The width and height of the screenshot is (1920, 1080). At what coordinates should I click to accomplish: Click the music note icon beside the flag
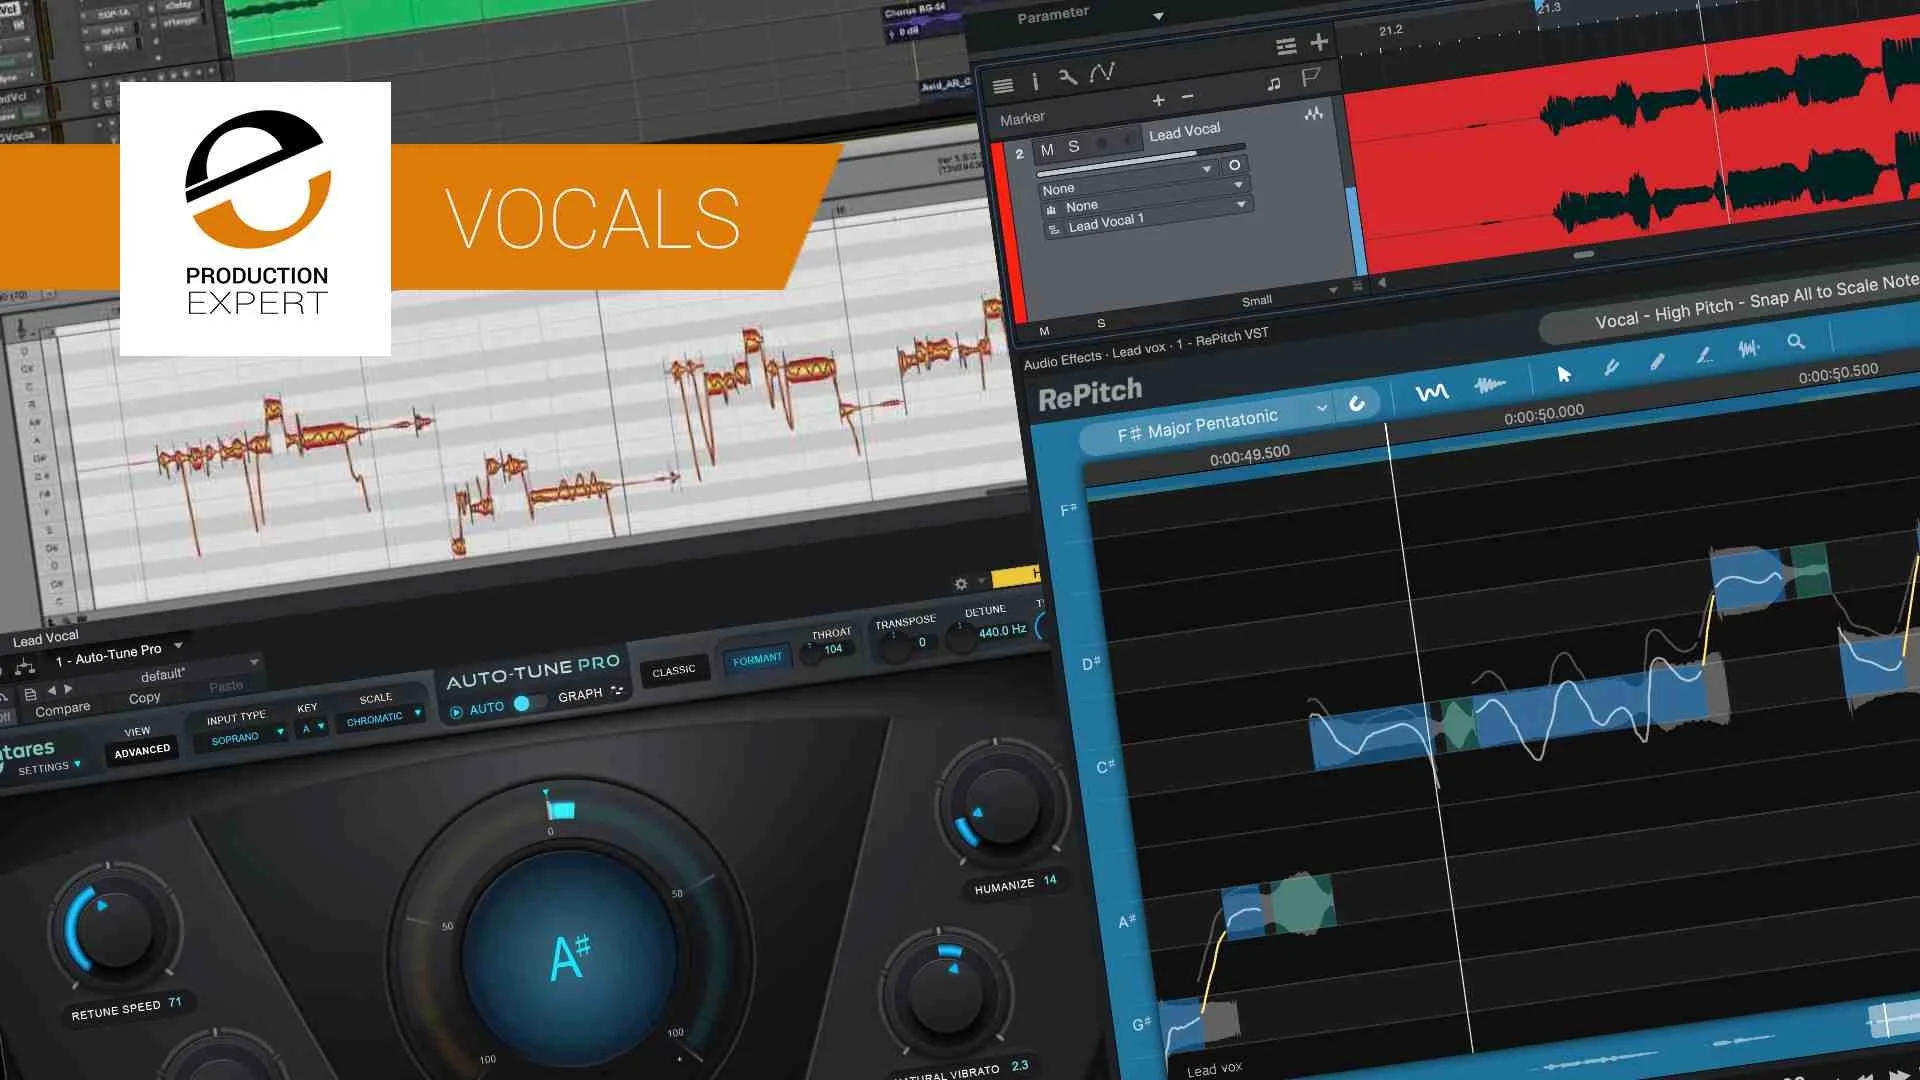[1274, 84]
